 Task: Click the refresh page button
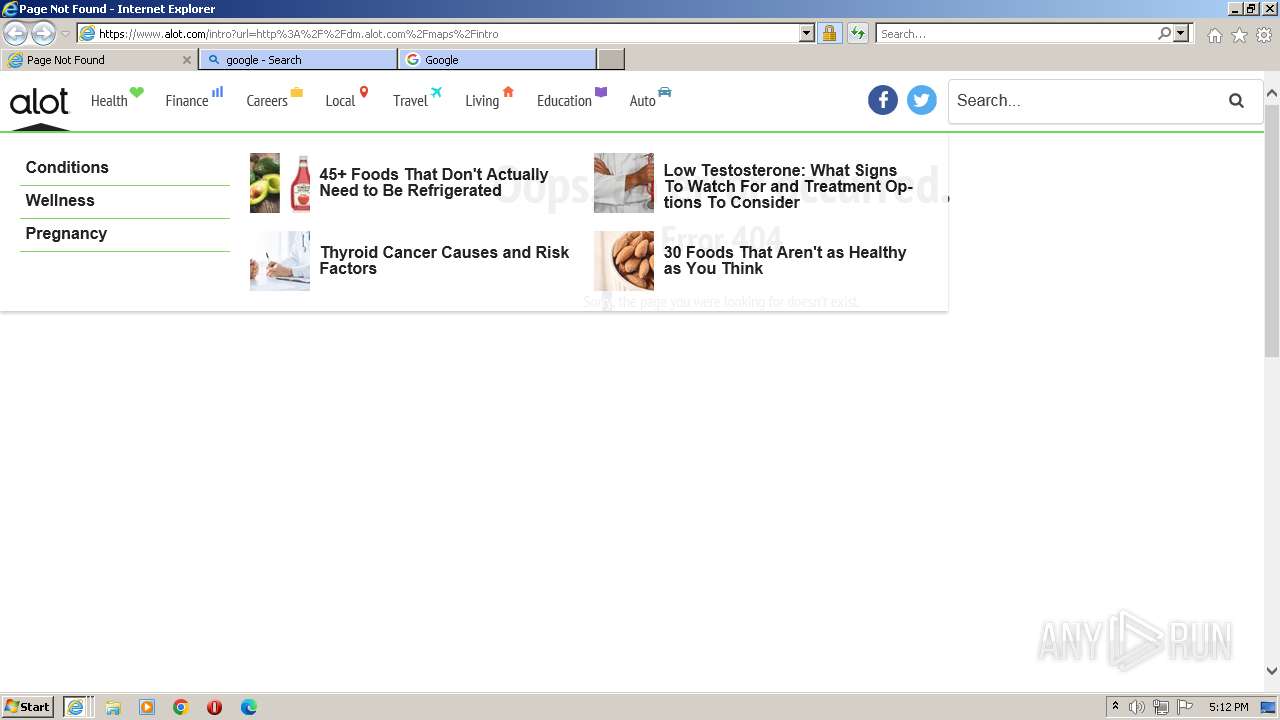(858, 33)
